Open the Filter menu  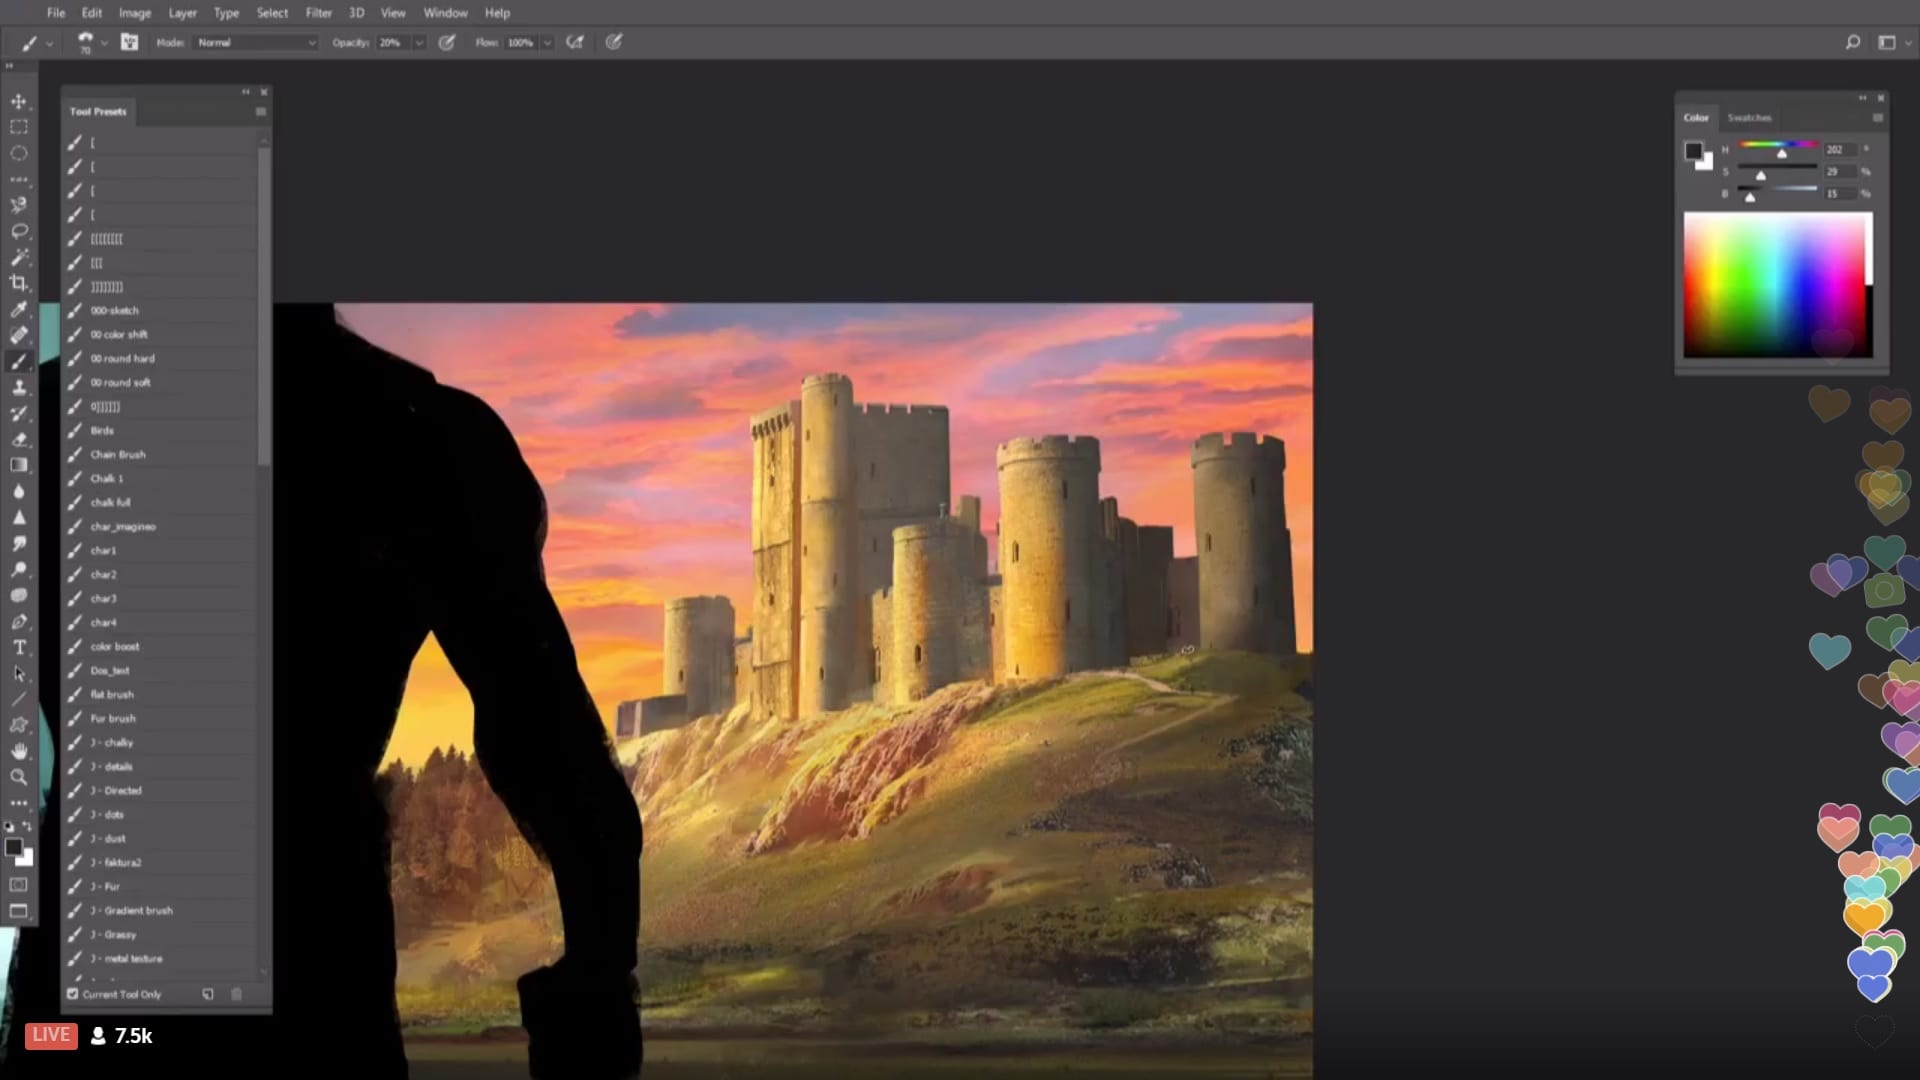click(x=318, y=13)
